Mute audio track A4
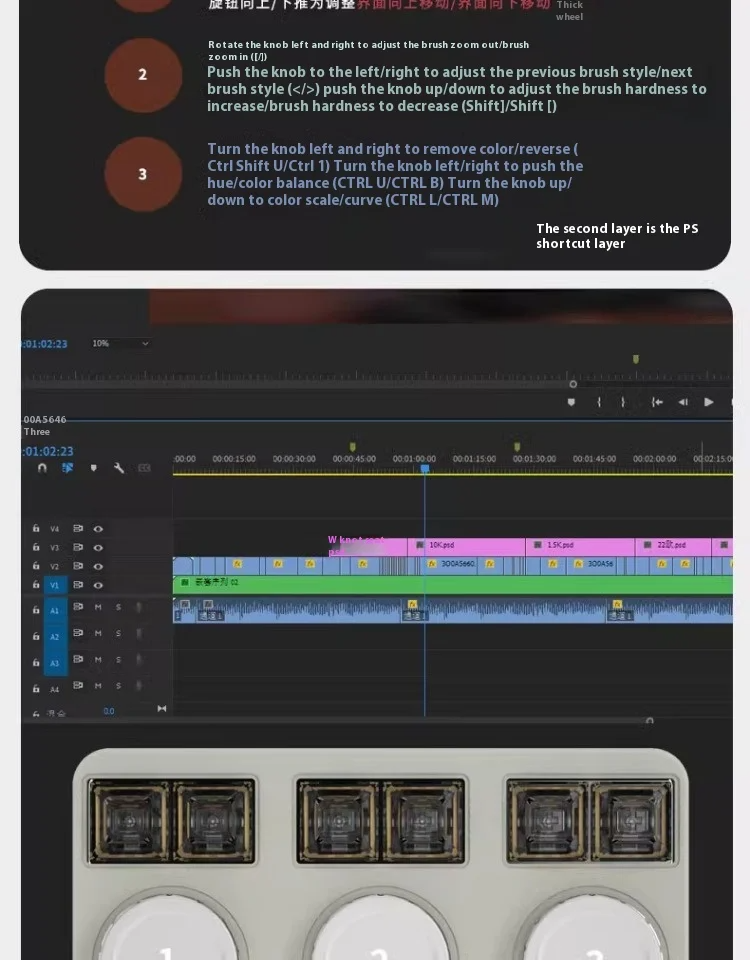This screenshot has width=750, height=960. point(98,686)
